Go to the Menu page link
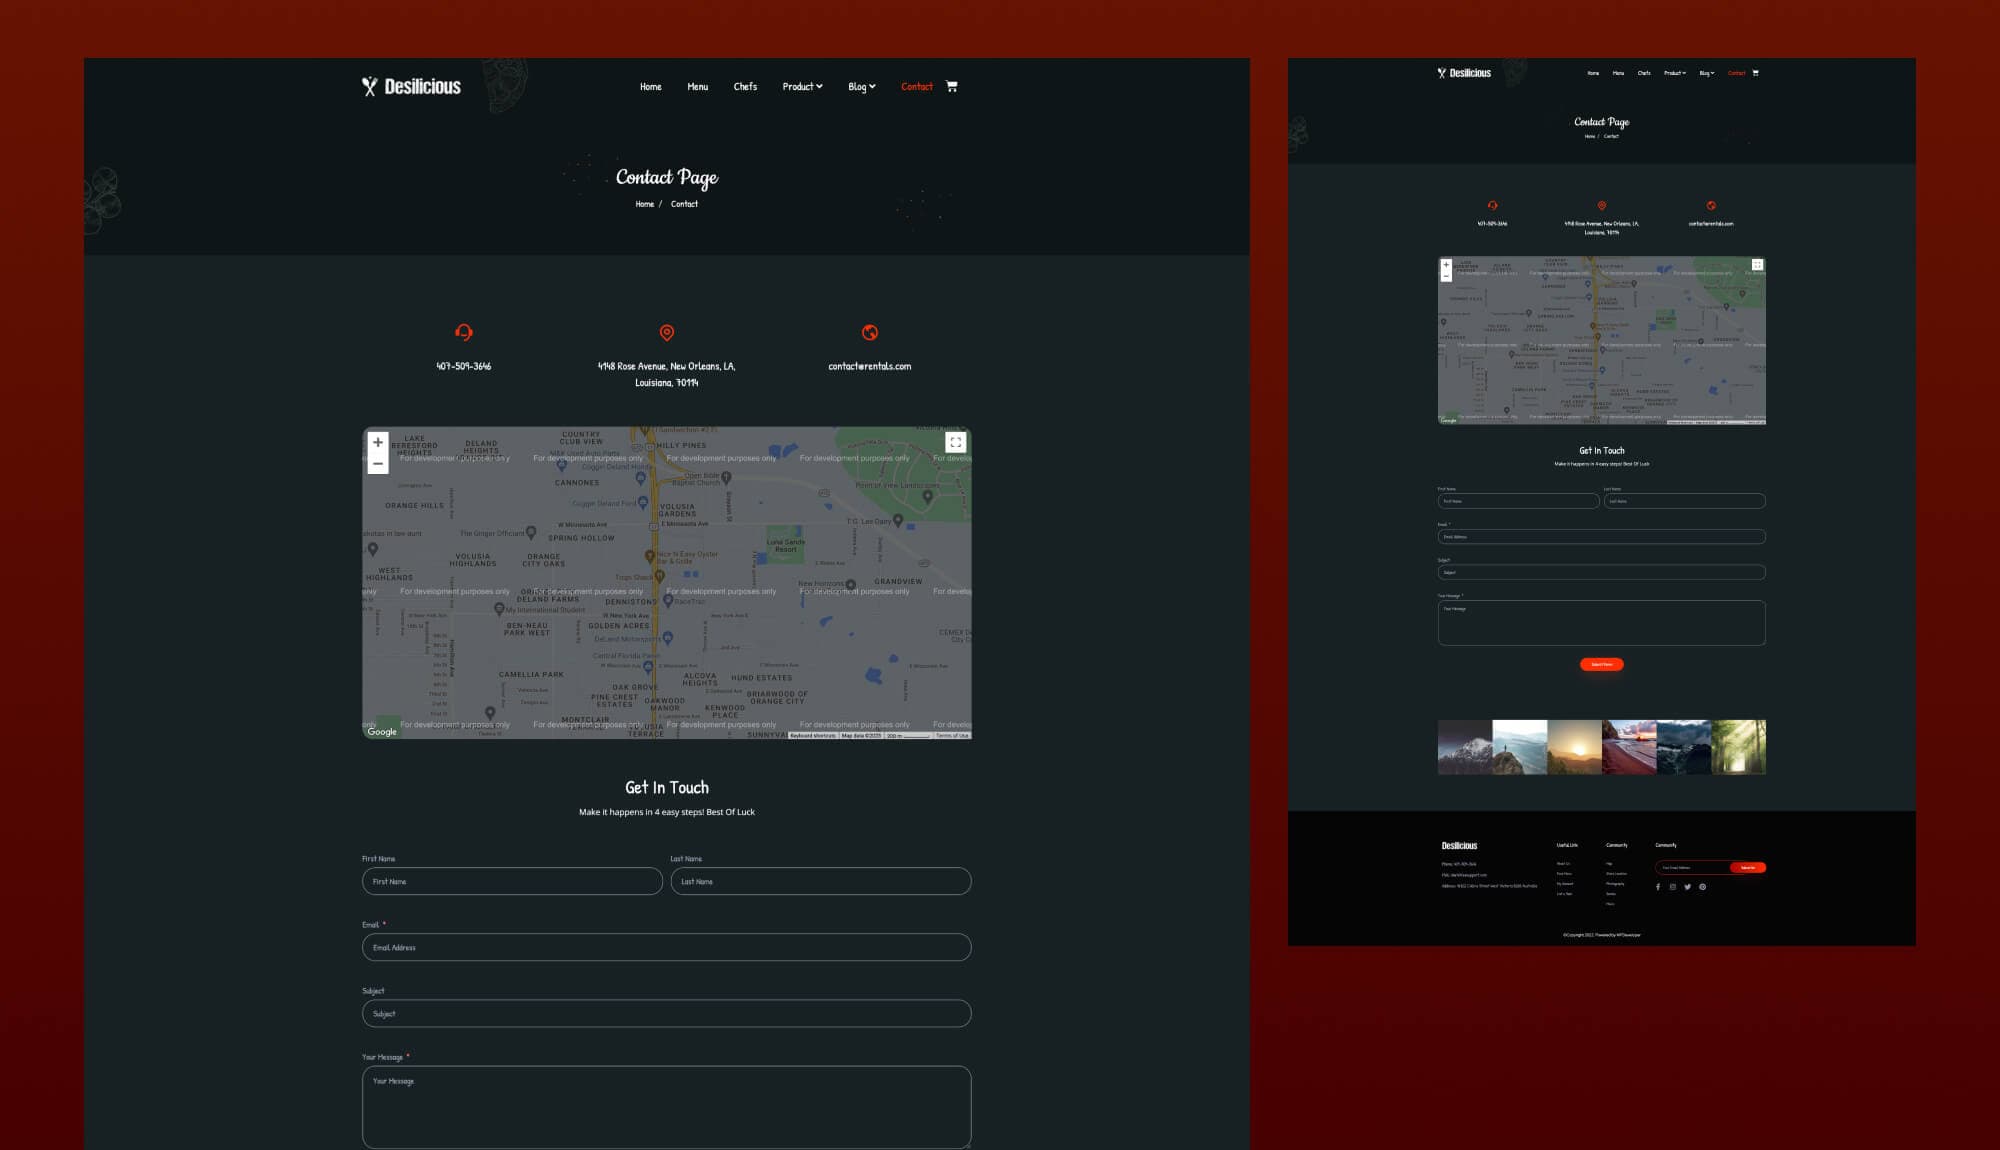Viewport: 2000px width, 1150px height. tap(697, 87)
